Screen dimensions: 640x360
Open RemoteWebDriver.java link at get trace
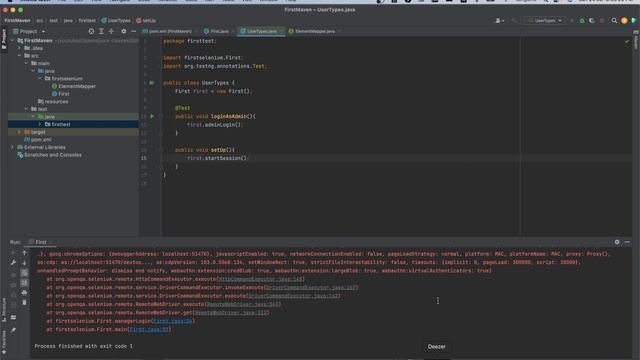pyautogui.click(x=231, y=313)
